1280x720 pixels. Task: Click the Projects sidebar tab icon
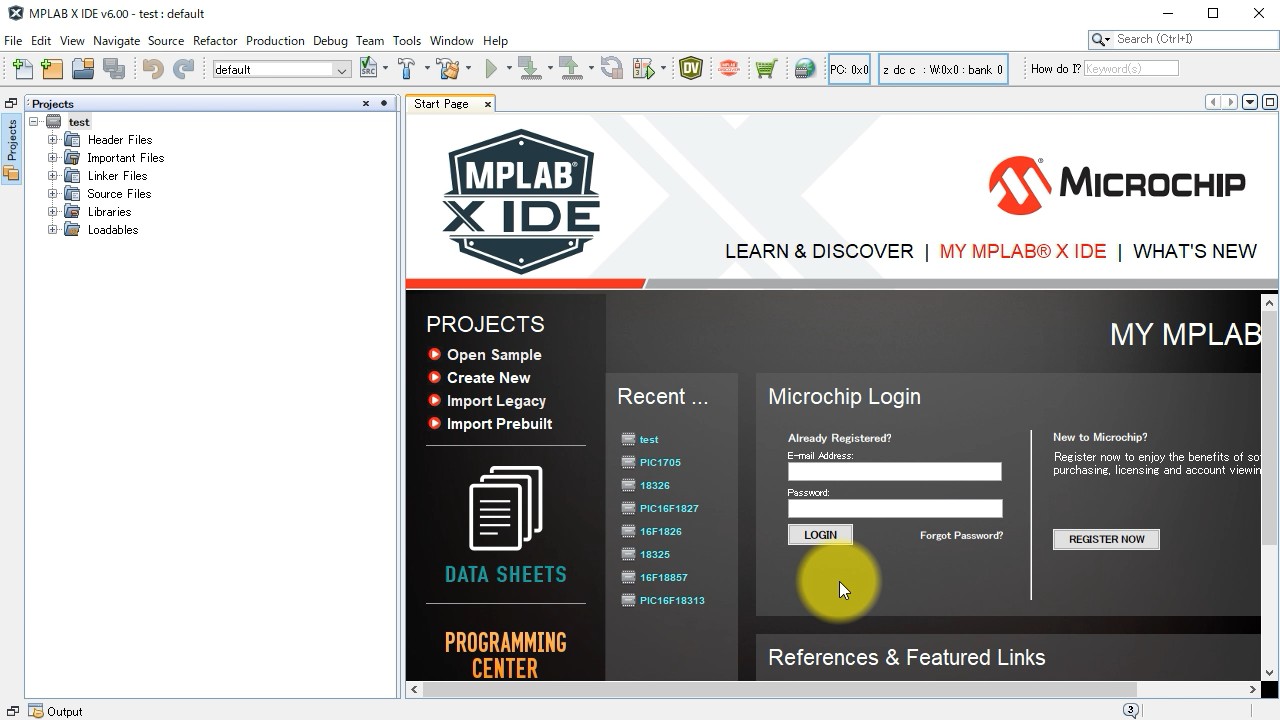tap(12, 173)
